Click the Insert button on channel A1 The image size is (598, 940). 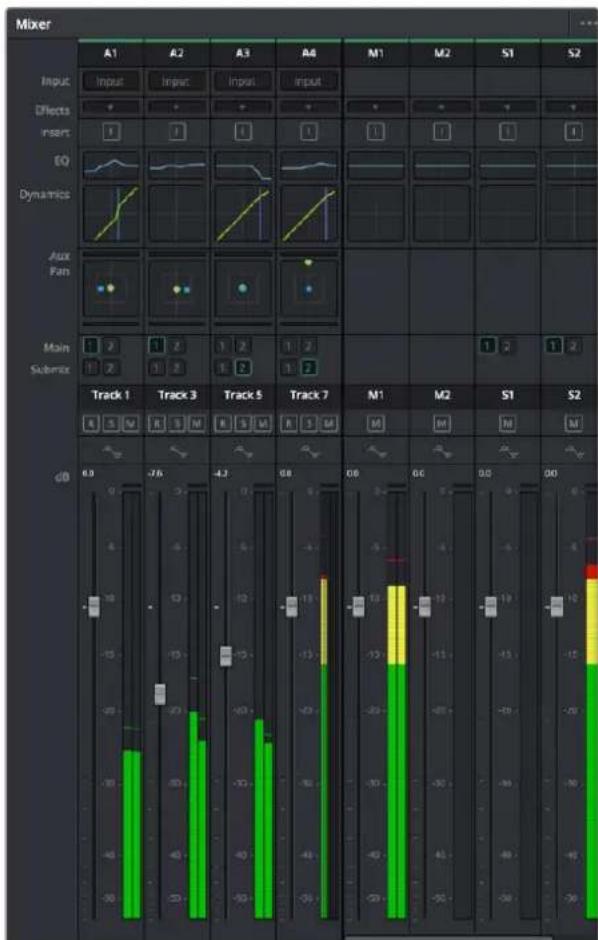[111, 132]
